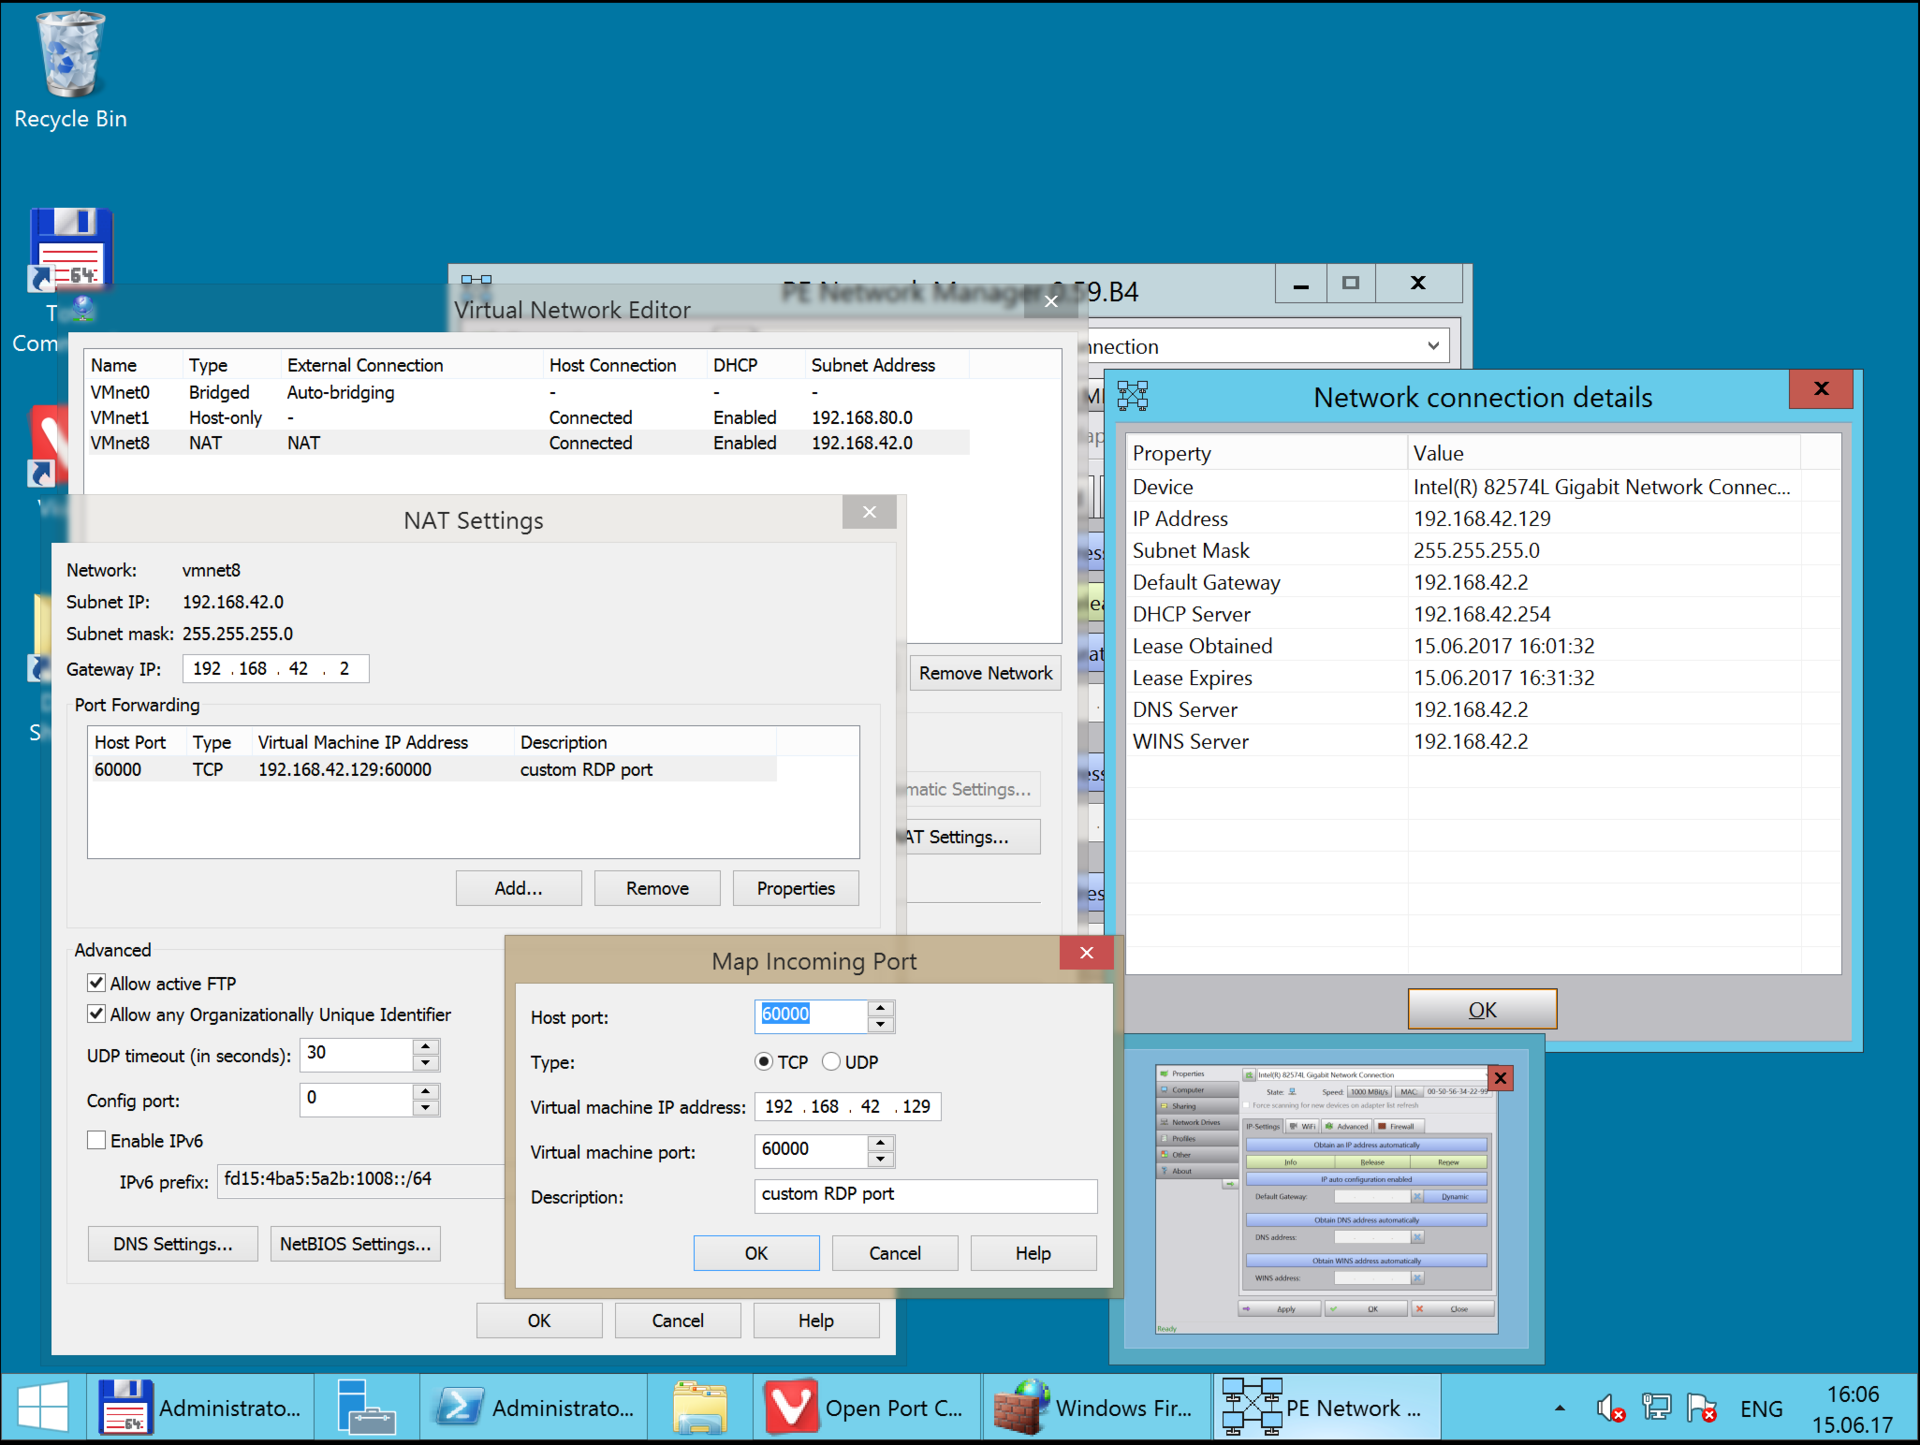Screen dimensions: 1920x1445
Task: Open the Action Center flag tray icon
Action: [x=1701, y=1408]
